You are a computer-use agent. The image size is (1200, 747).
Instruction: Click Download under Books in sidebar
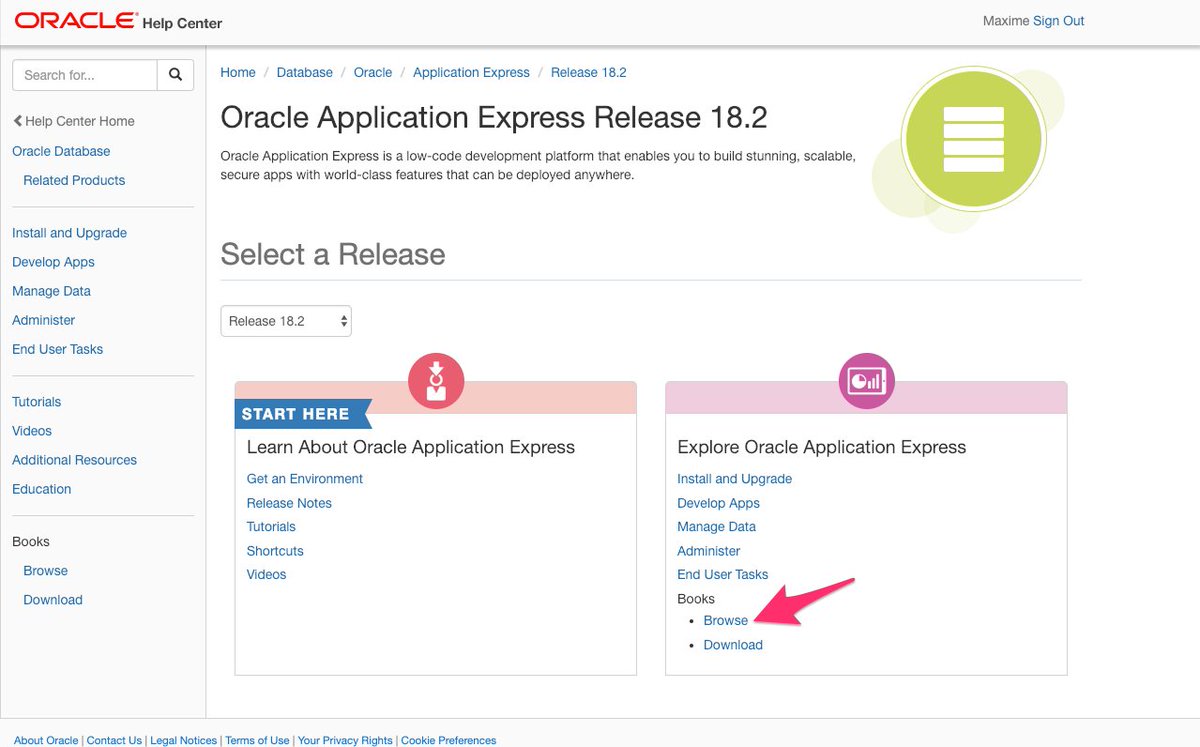pyautogui.click(x=53, y=600)
